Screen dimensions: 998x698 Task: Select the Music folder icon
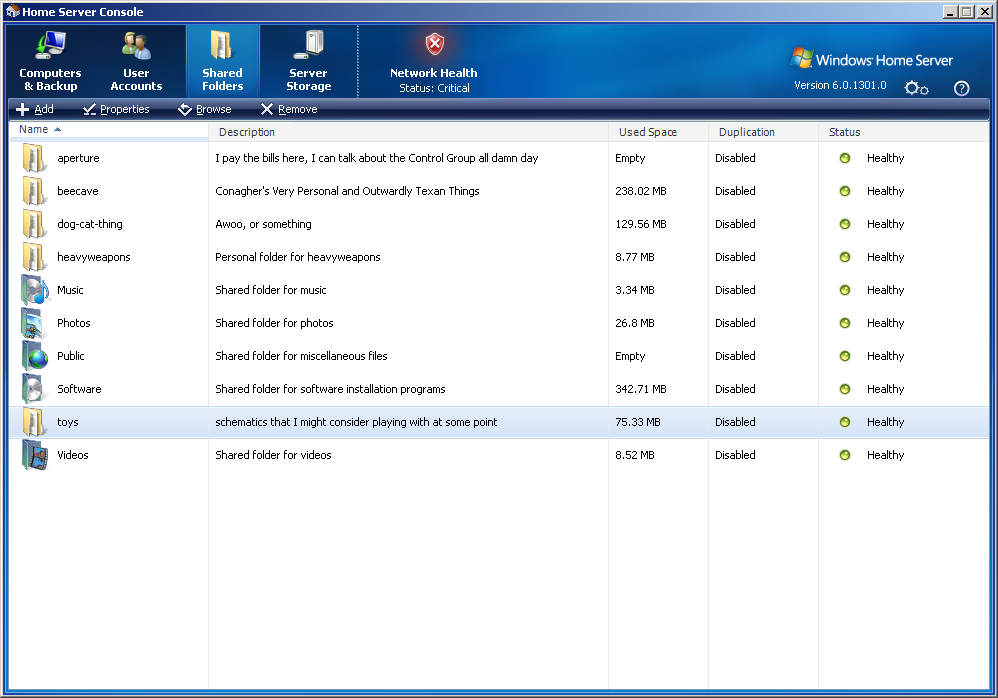[34, 290]
